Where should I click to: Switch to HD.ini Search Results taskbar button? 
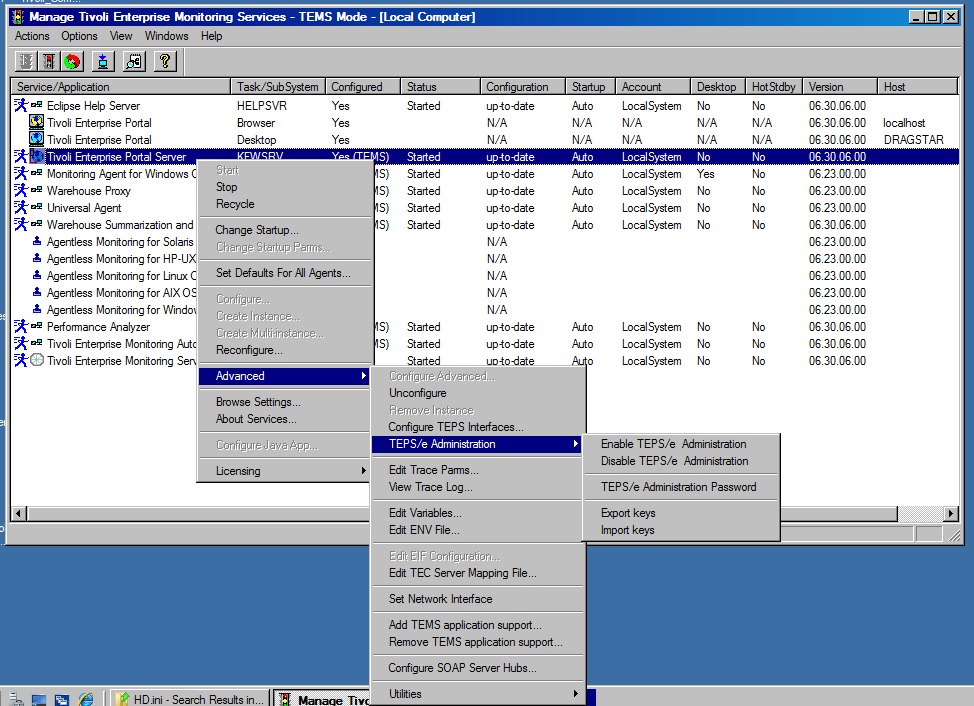coord(193,699)
